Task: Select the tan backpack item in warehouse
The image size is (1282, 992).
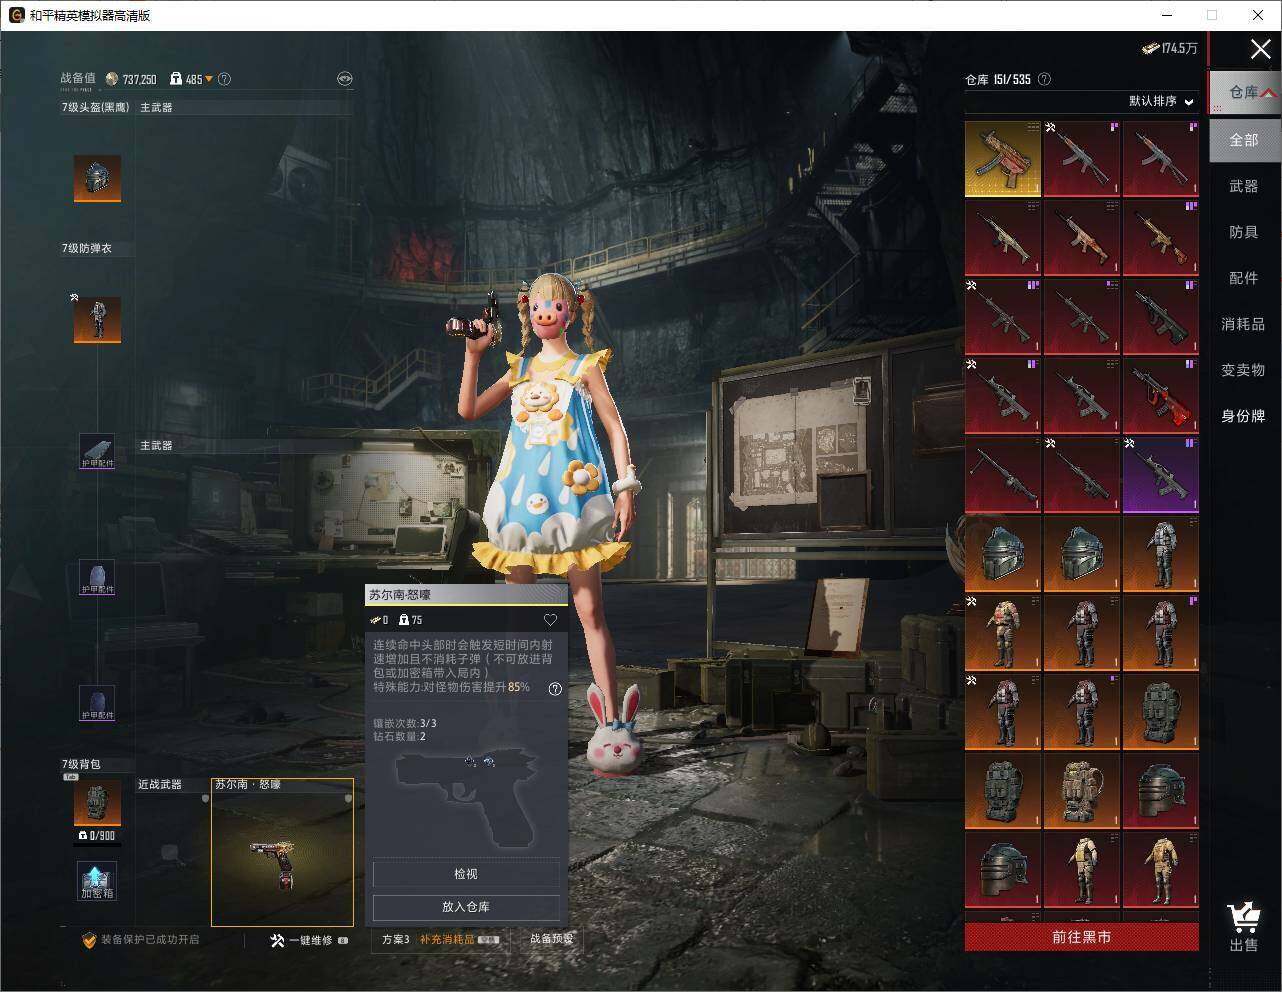Action: (1082, 791)
